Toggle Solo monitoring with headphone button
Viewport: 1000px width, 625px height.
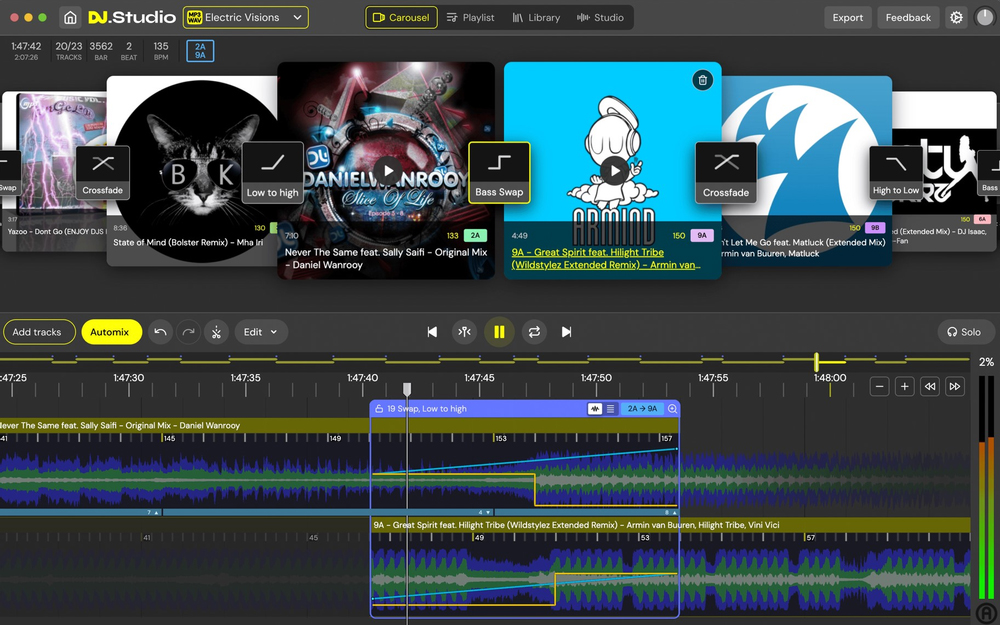click(963, 331)
